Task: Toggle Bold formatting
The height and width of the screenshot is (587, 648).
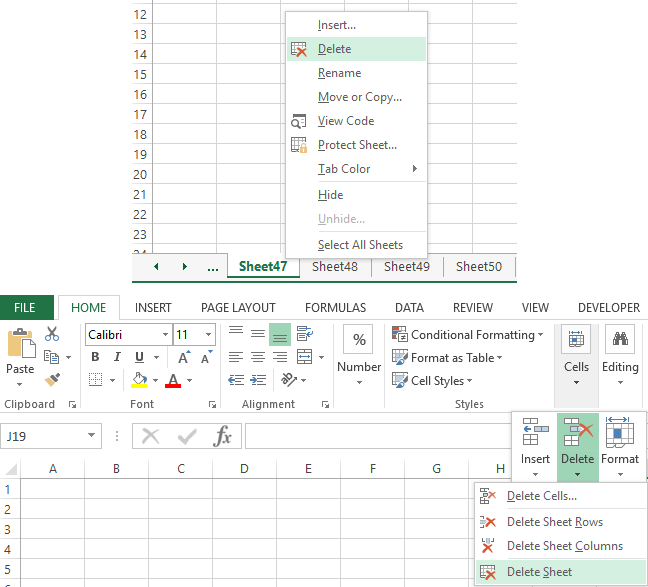Action: [x=95, y=357]
